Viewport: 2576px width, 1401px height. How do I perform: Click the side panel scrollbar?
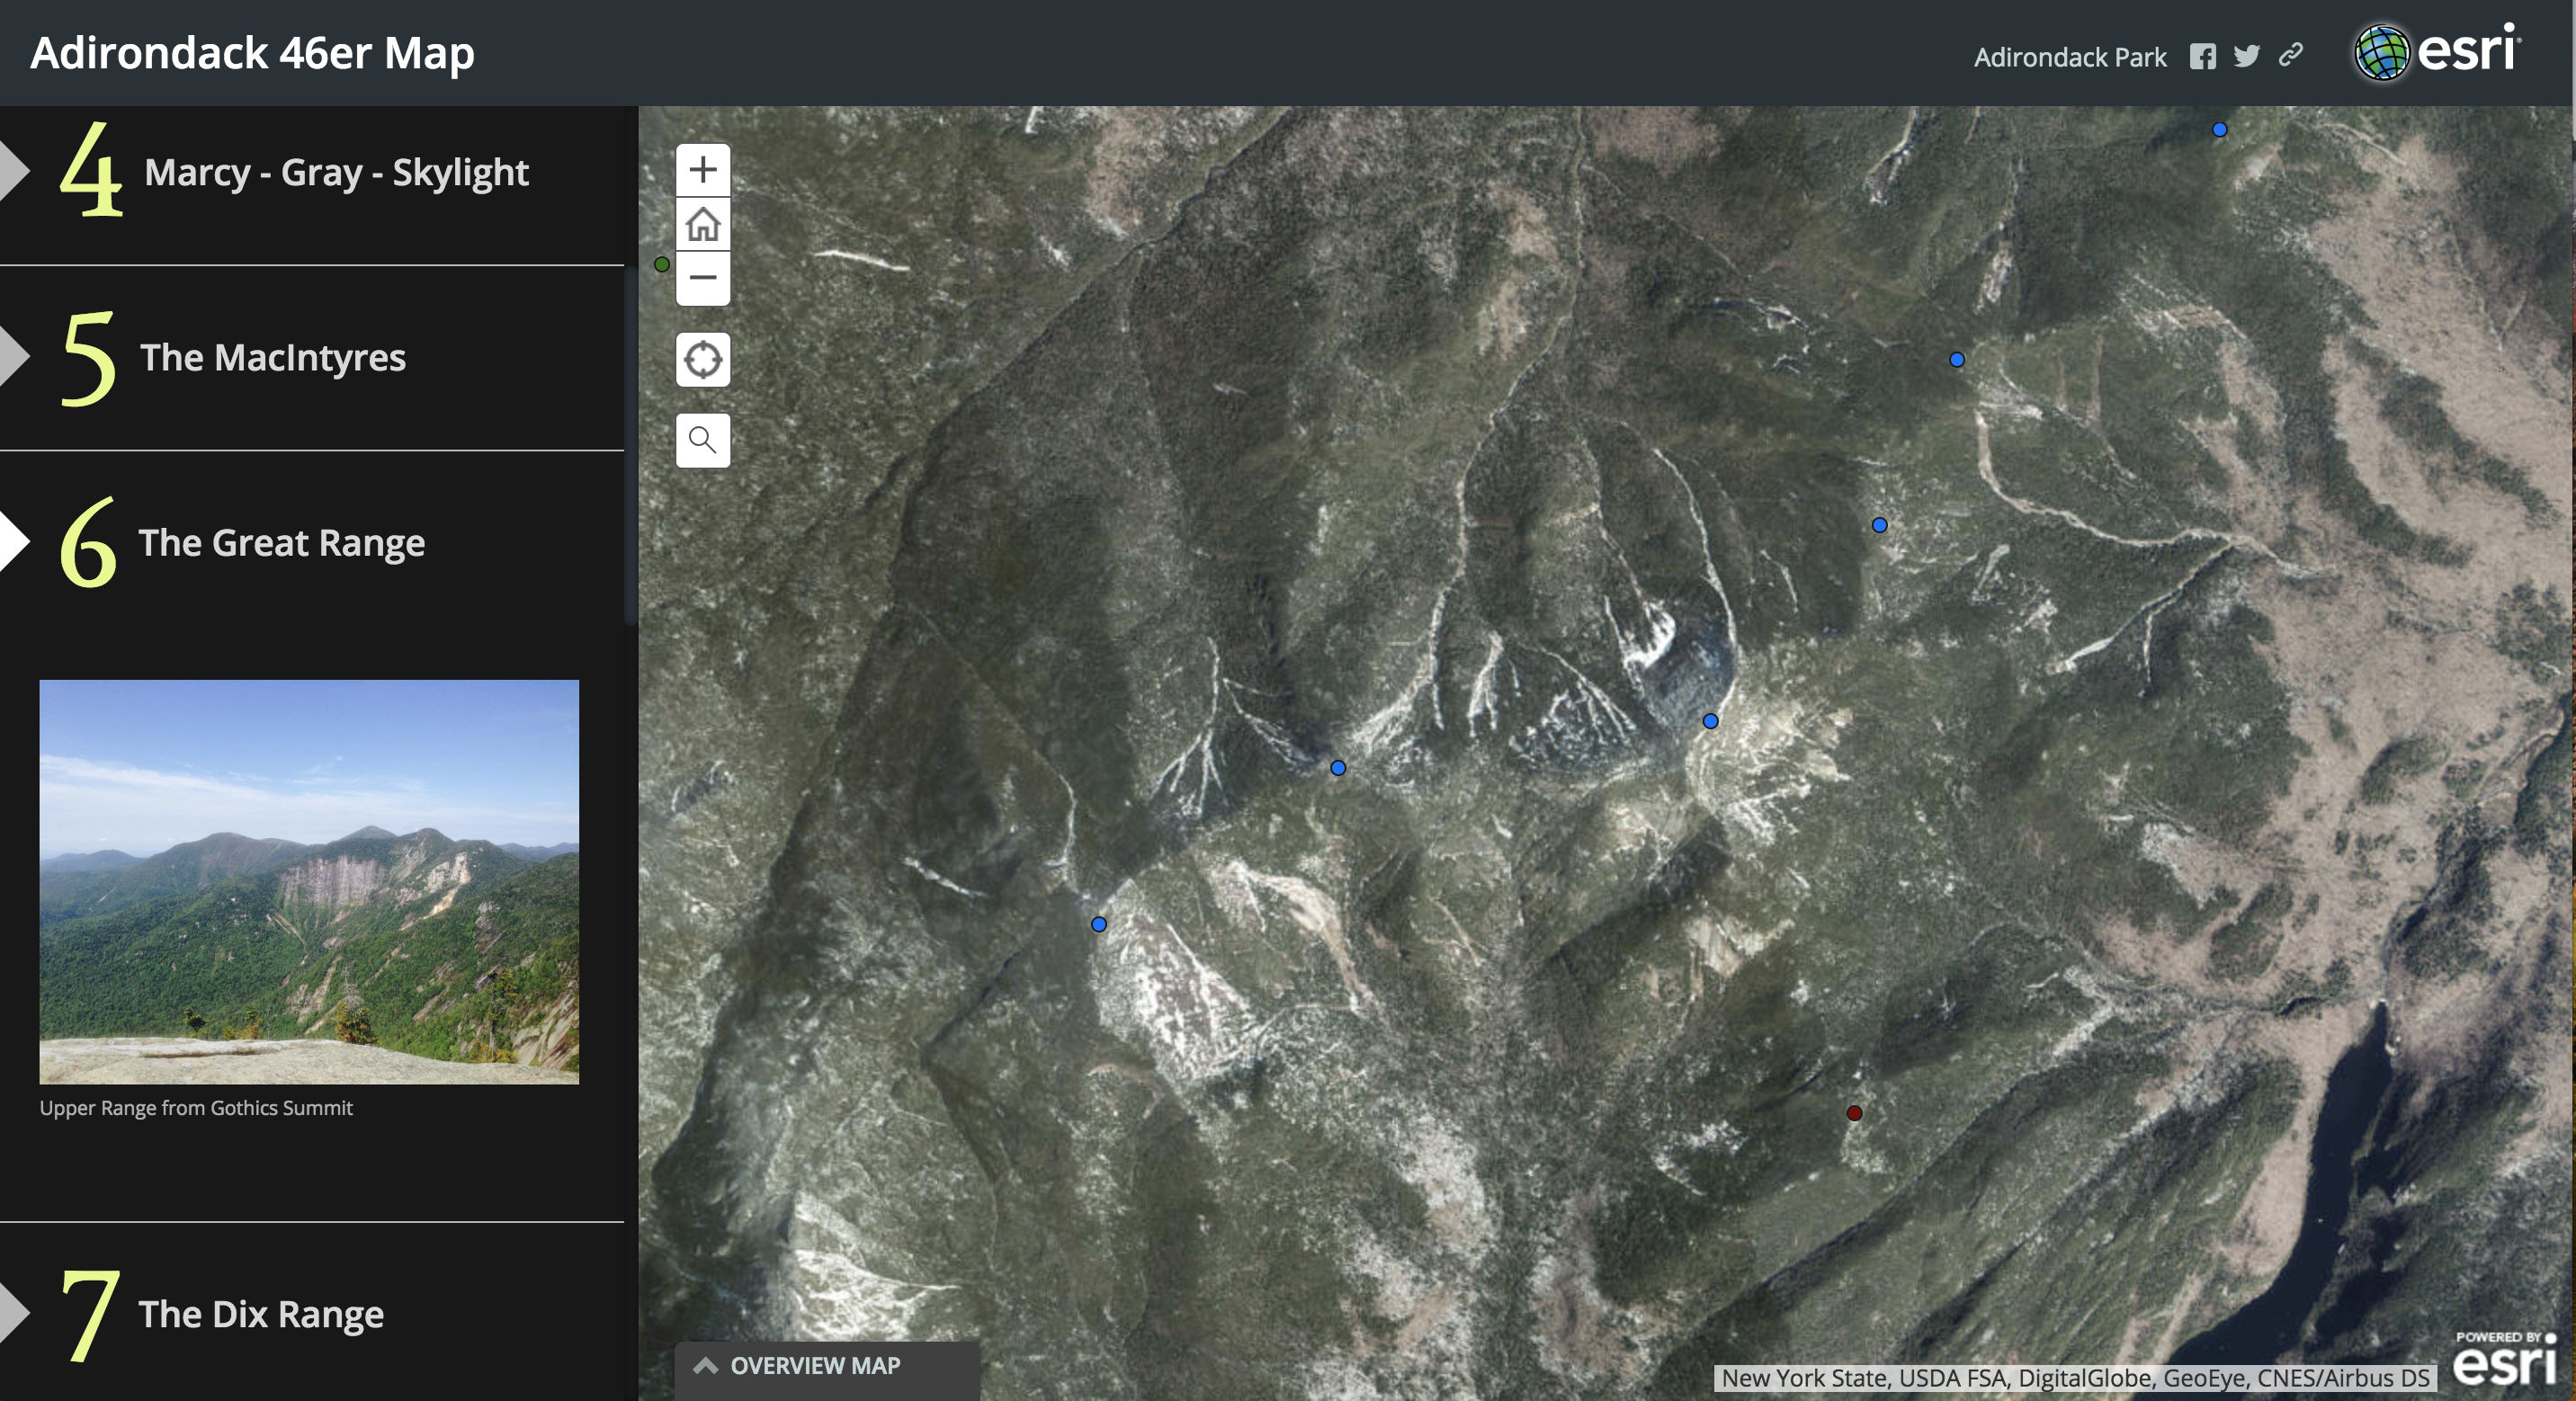pyautogui.click(x=630, y=447)
